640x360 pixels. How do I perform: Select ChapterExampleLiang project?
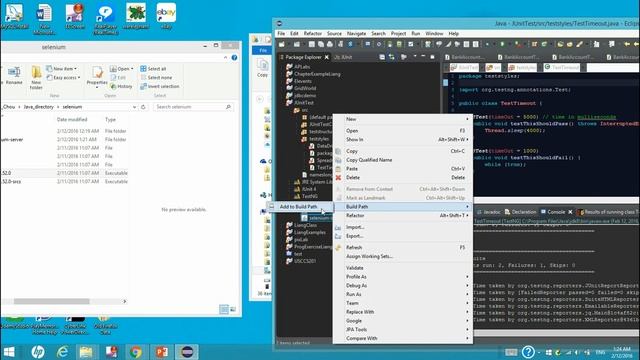pos(313,74)
